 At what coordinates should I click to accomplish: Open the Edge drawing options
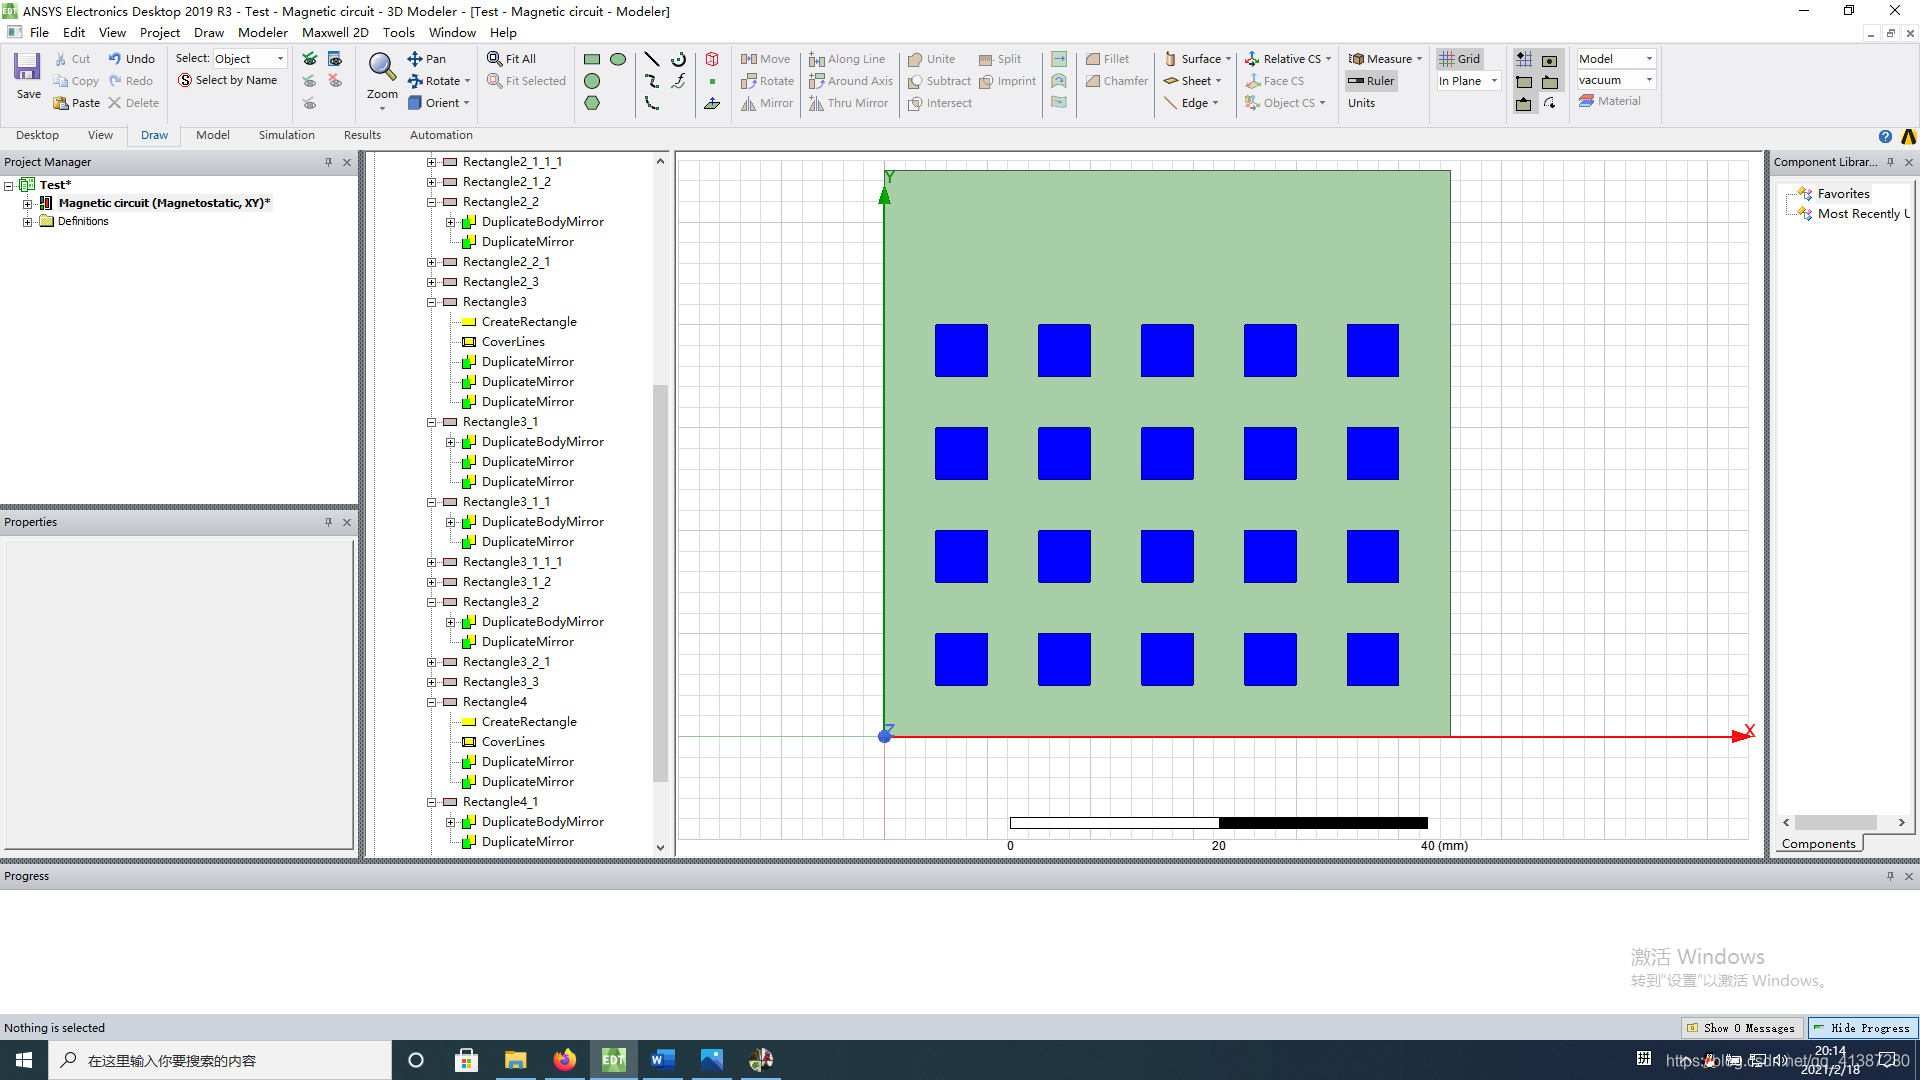click(1191, 103)
